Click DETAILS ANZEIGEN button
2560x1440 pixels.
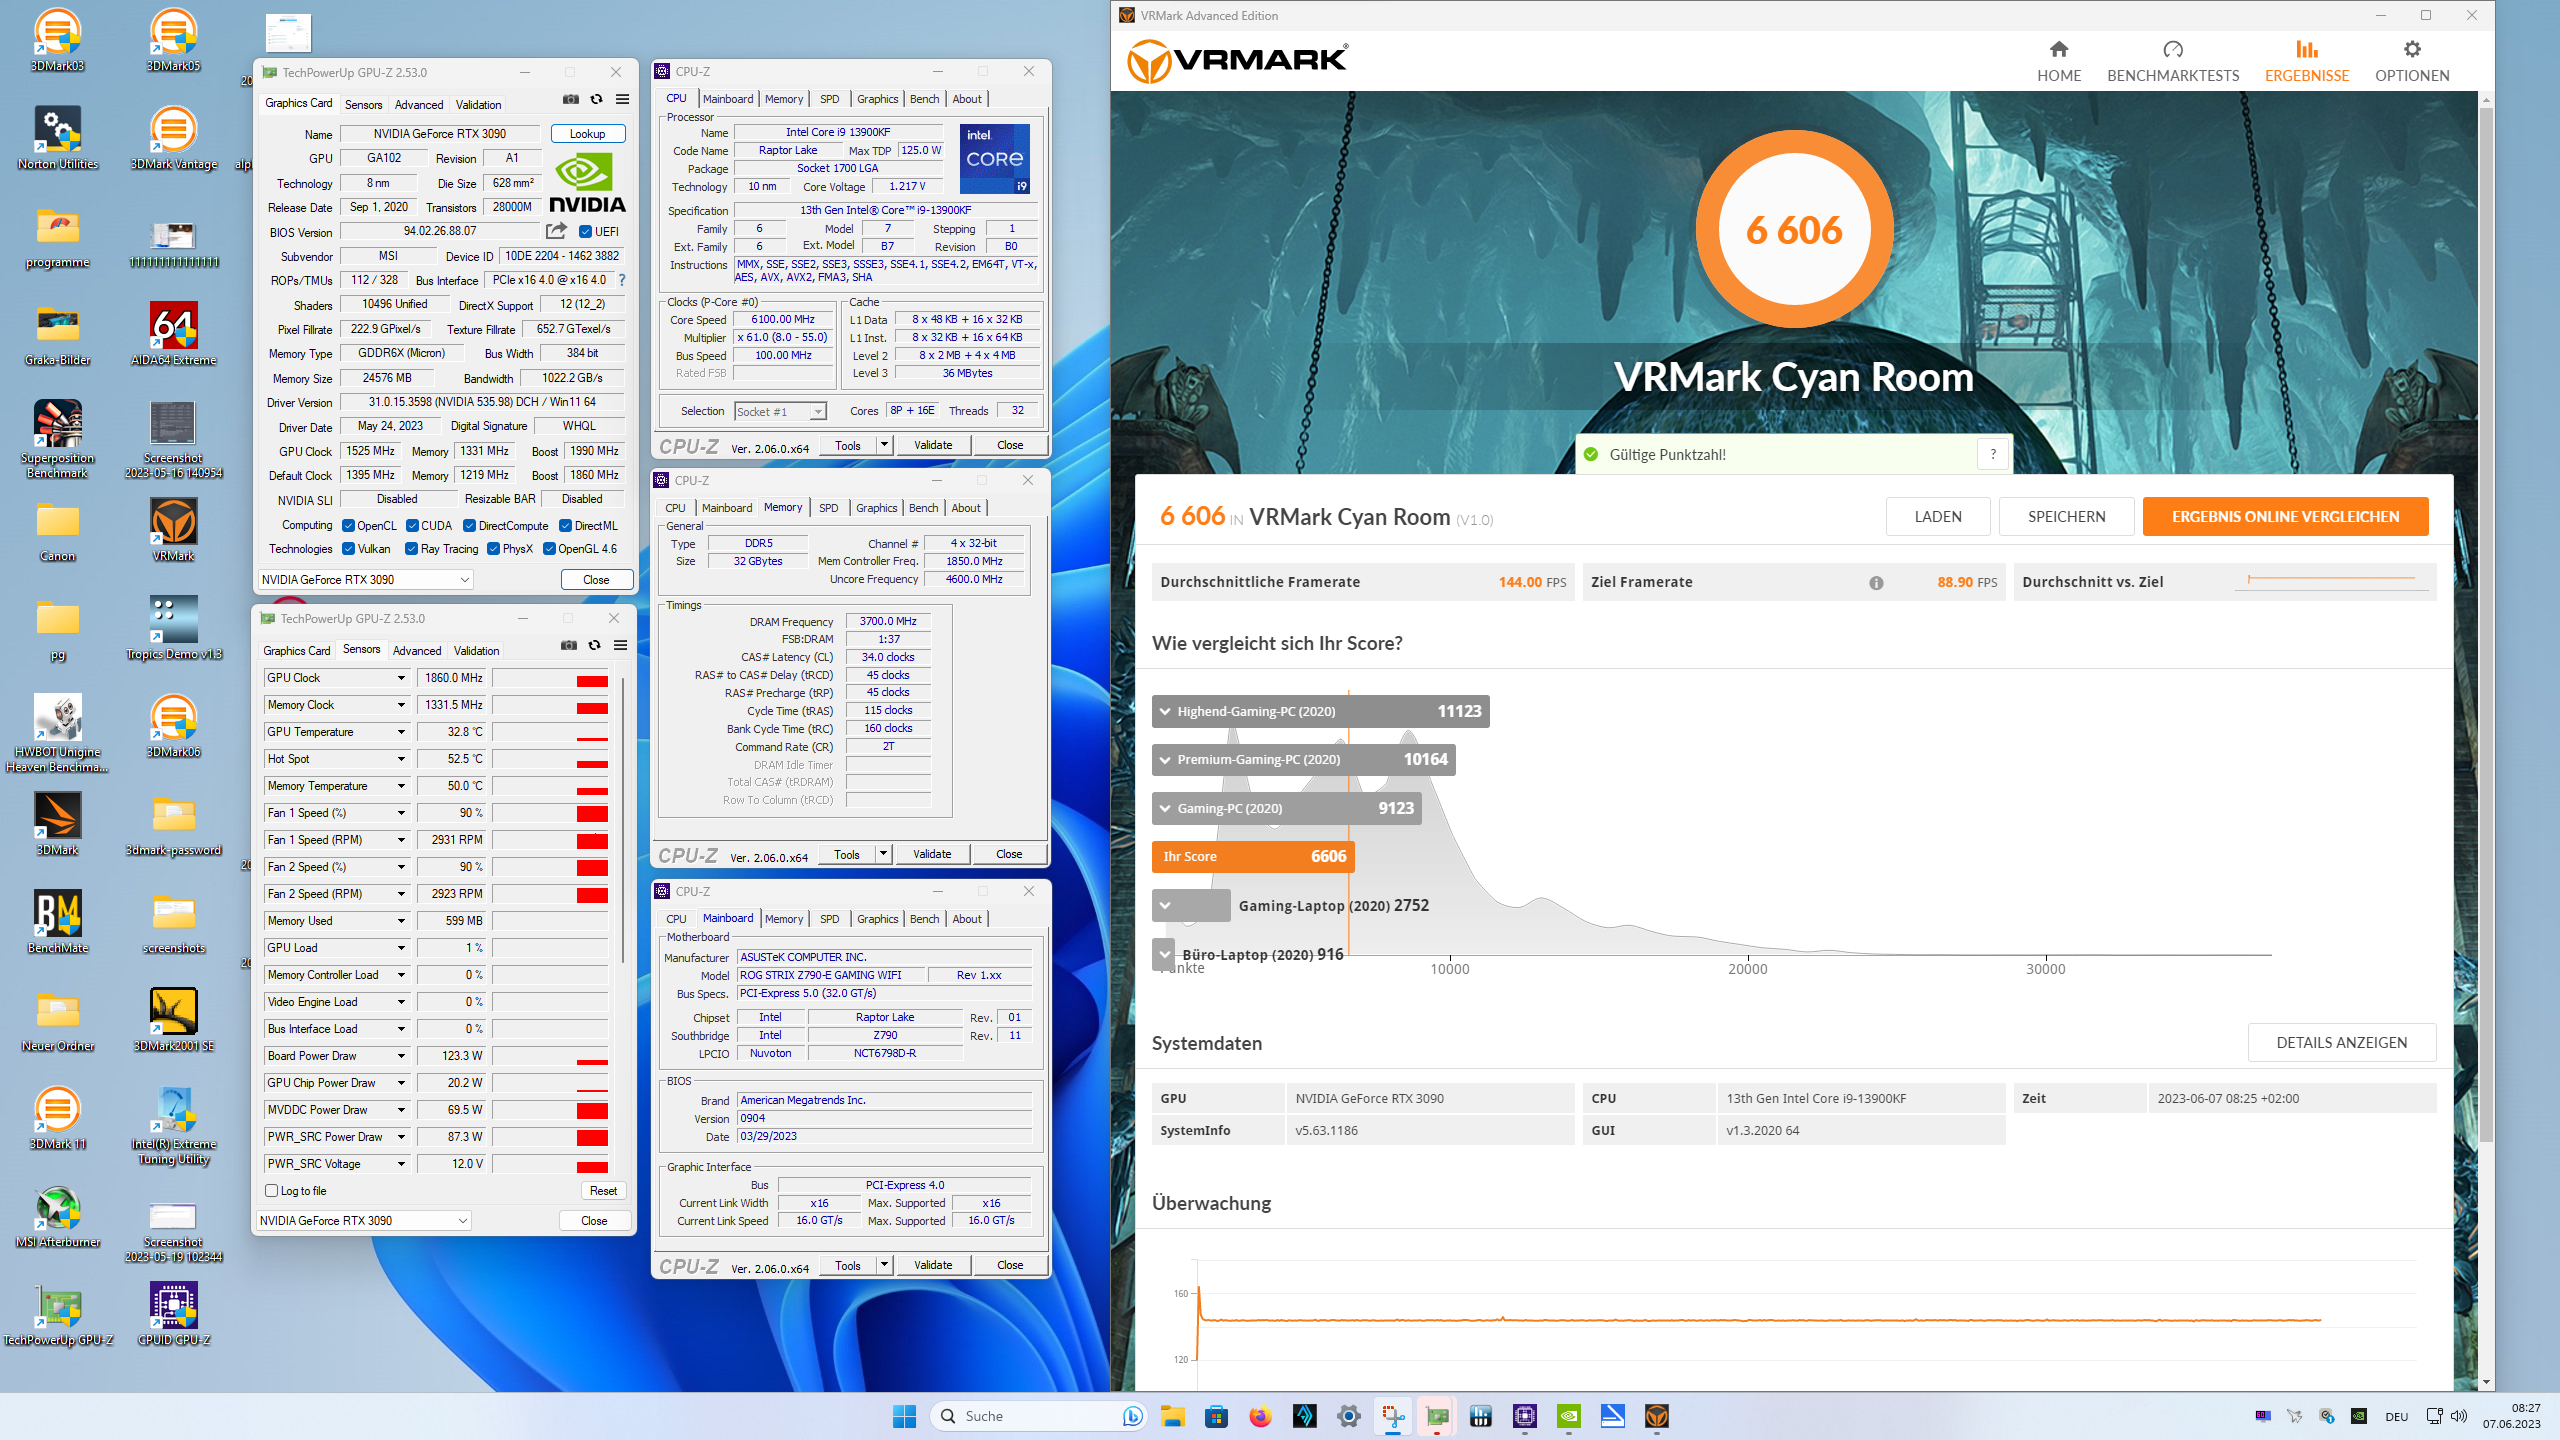click(2341, 1042)
